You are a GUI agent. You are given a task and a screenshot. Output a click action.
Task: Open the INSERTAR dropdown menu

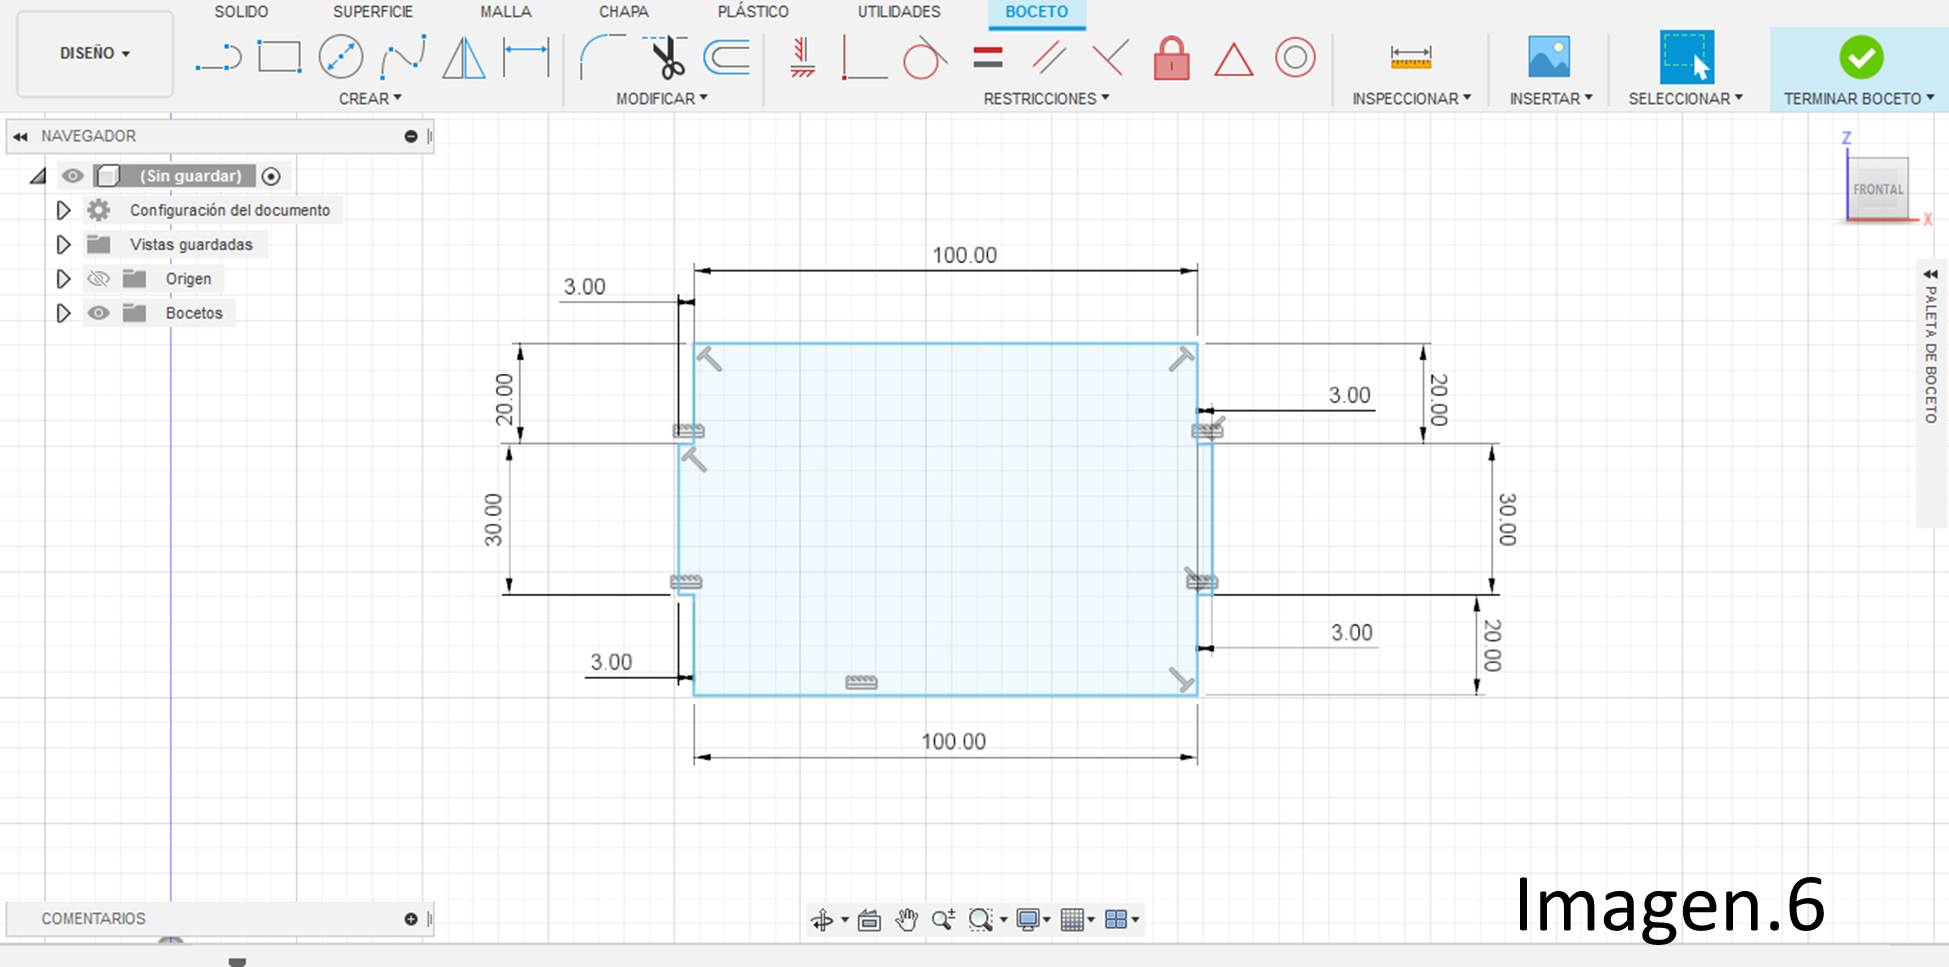pyautogui.click(x=1551, y=99)
